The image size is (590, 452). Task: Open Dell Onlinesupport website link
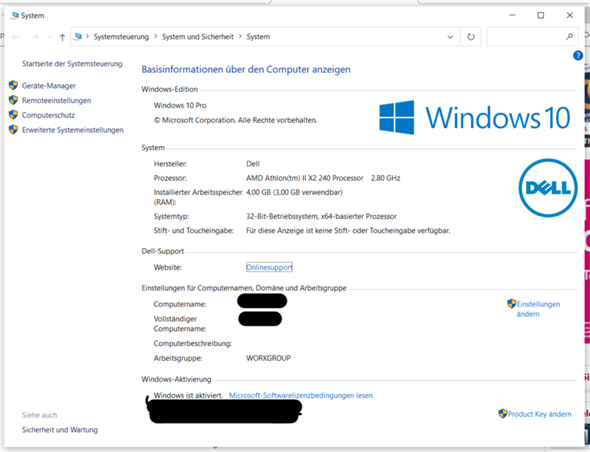pos(269,267)
